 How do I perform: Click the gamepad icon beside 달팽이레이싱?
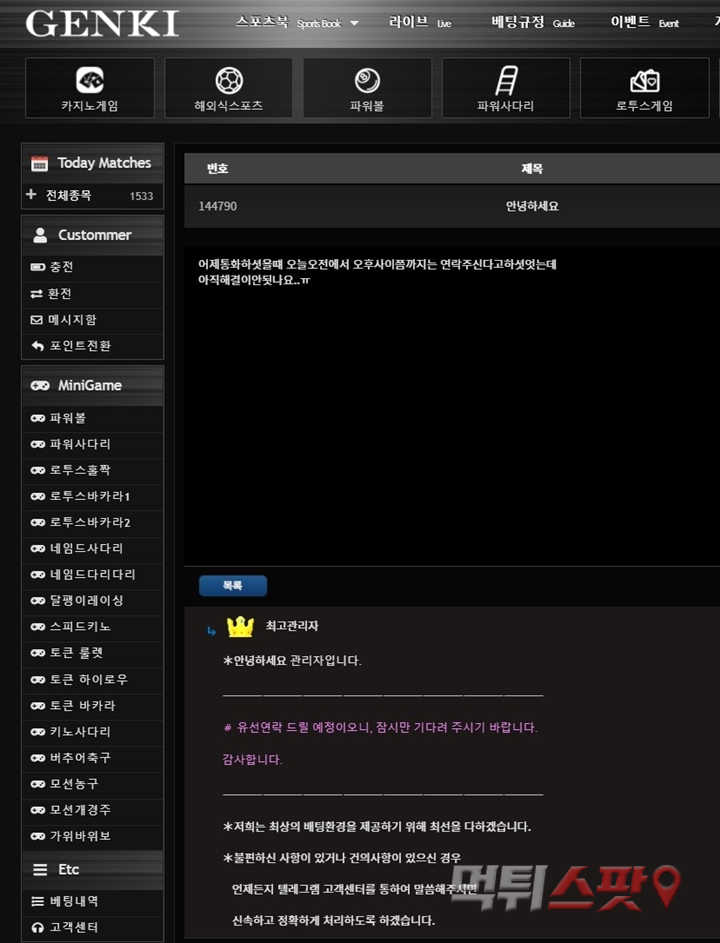coord(37,601)
